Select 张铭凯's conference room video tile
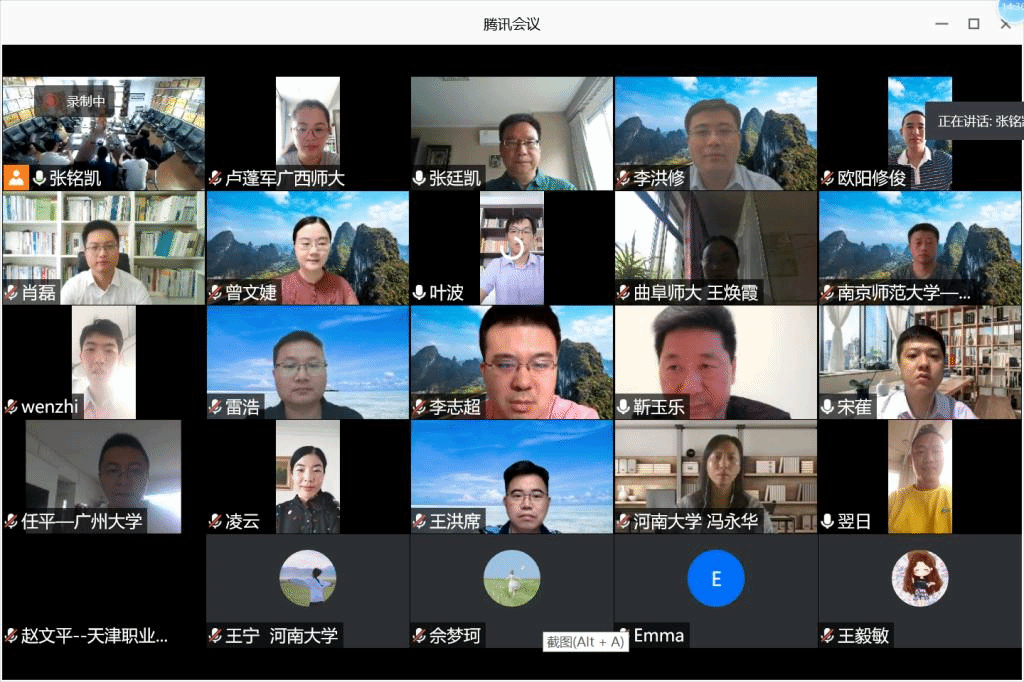The width and height of the screenshot is (1024, 682). (103, 133)
